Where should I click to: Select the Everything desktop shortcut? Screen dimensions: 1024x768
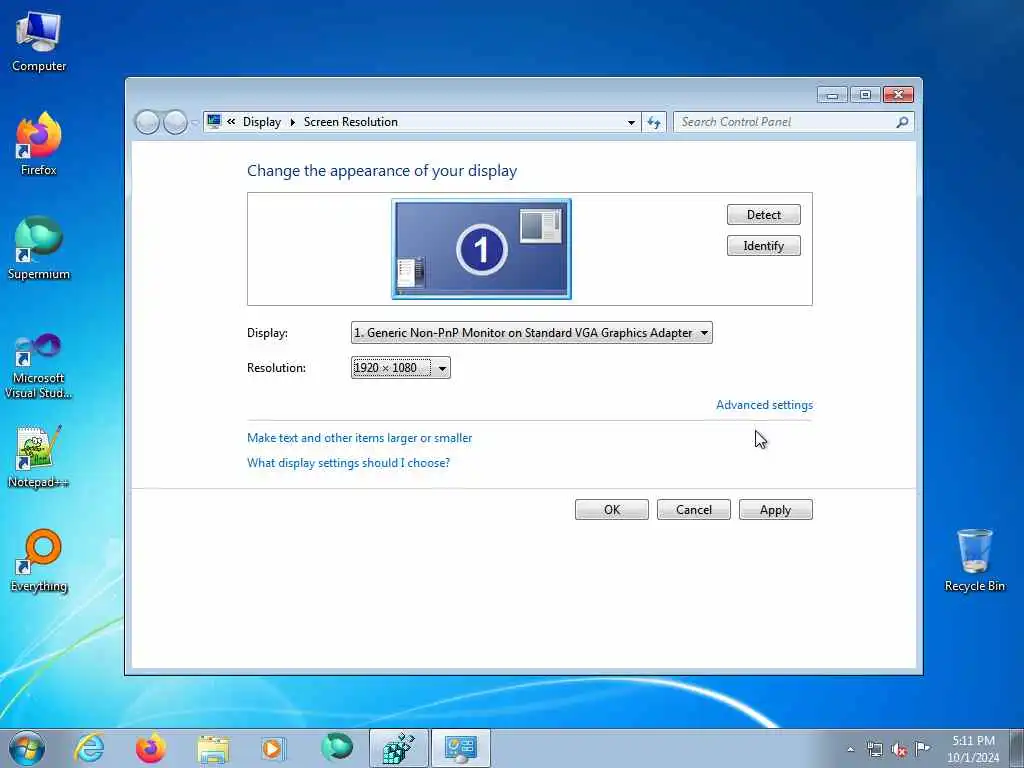39,561
